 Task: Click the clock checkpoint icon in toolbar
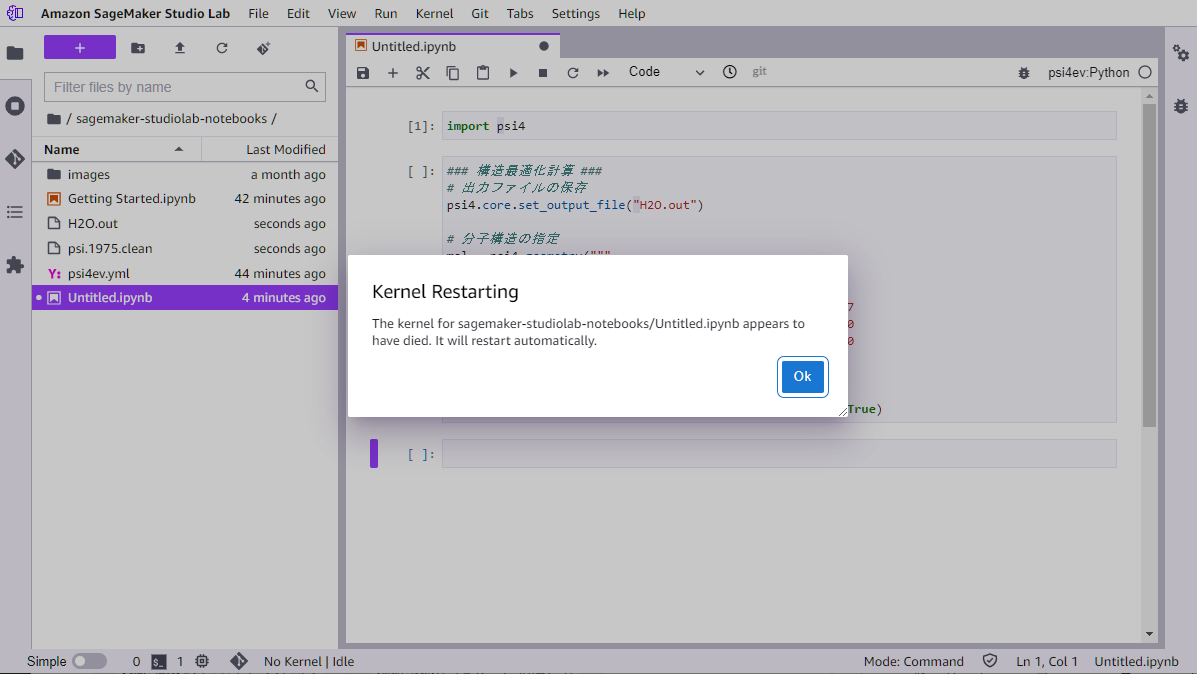click(x=730, y=72)
